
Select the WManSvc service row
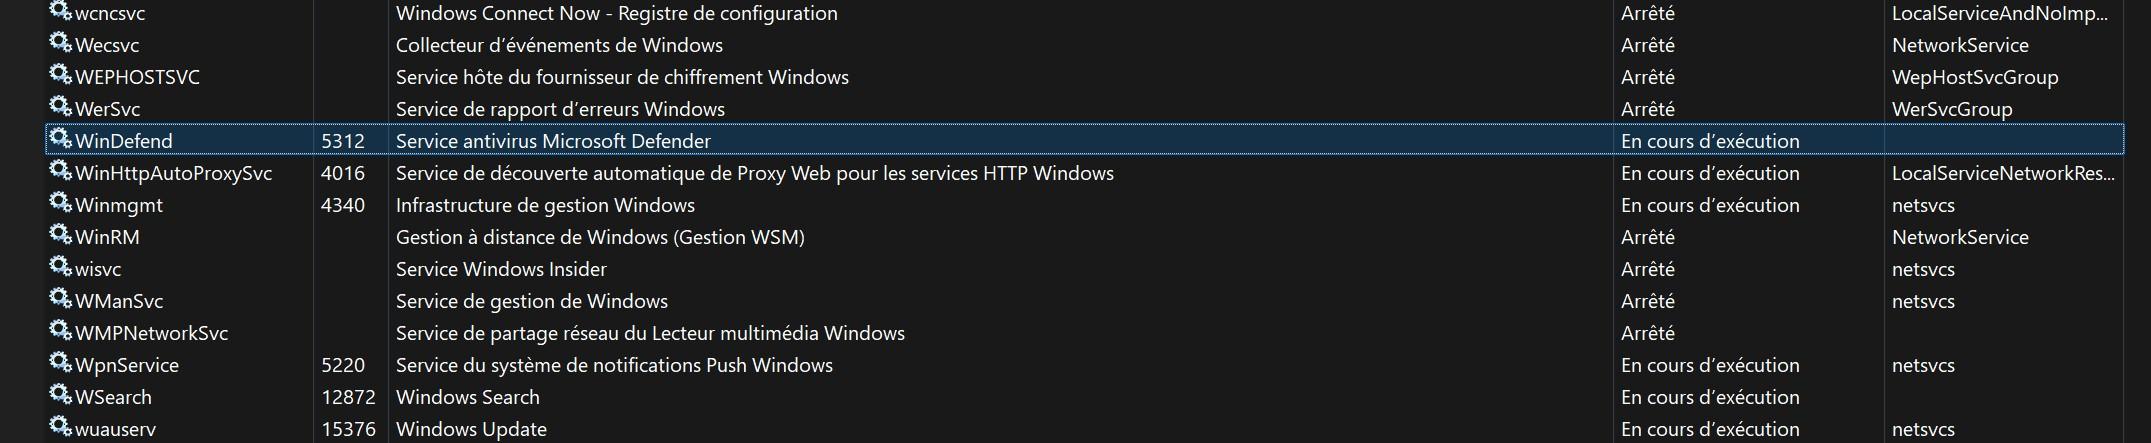1085,301
